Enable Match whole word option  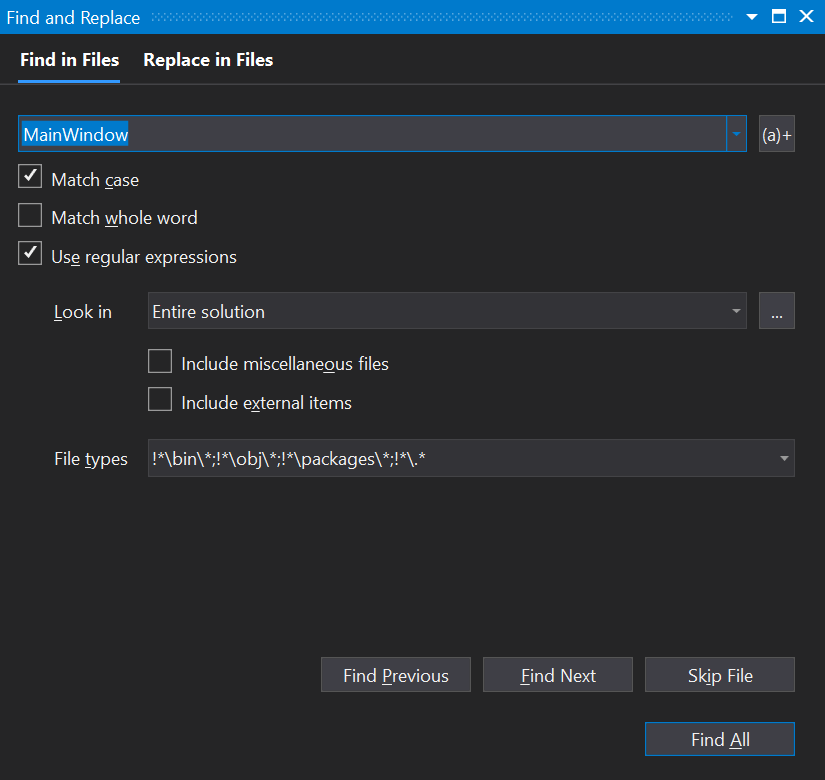click(31, 216)
